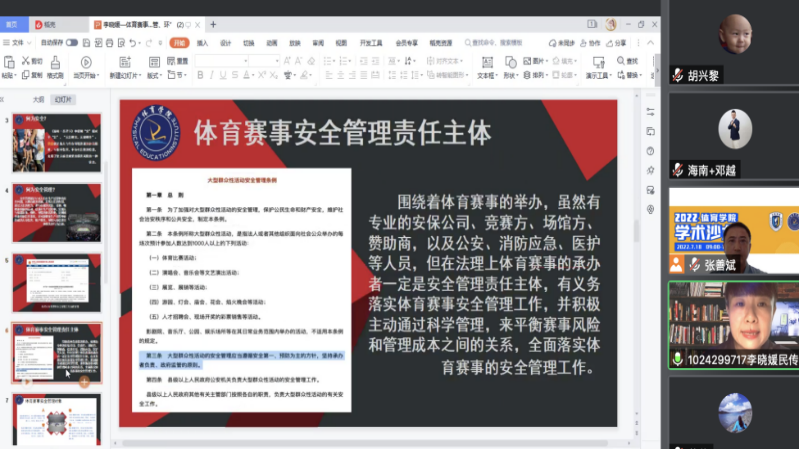Toggle Italic text formatting
800x450 pixels.
click(211, 75)
